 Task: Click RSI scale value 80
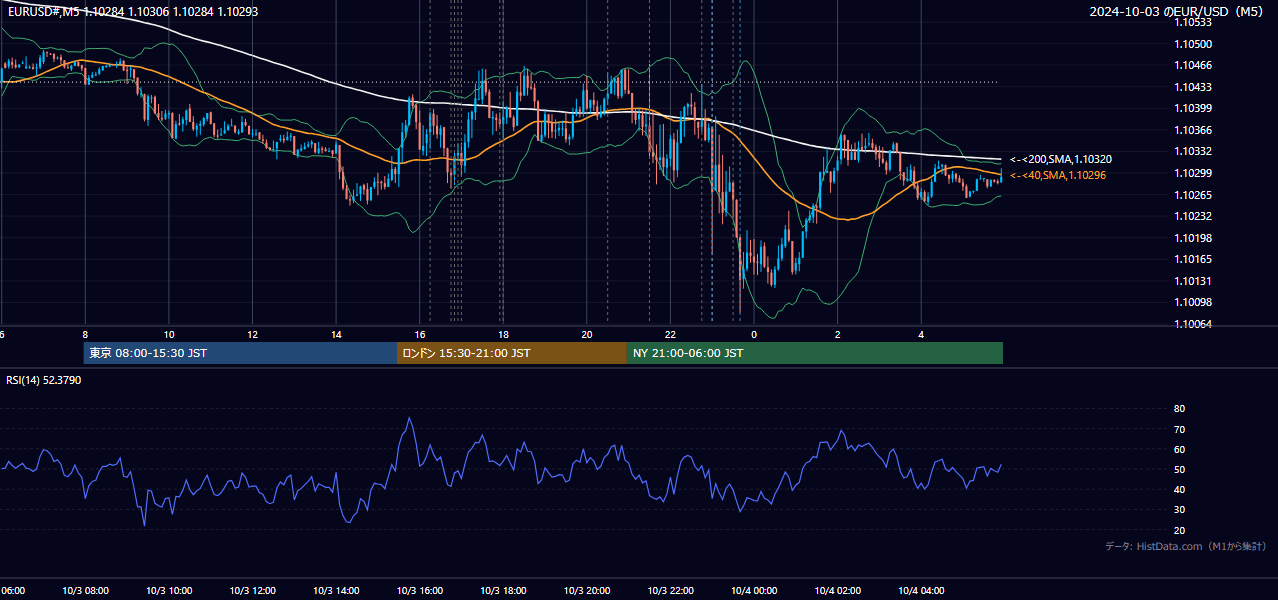click(x=1180, y=409)
